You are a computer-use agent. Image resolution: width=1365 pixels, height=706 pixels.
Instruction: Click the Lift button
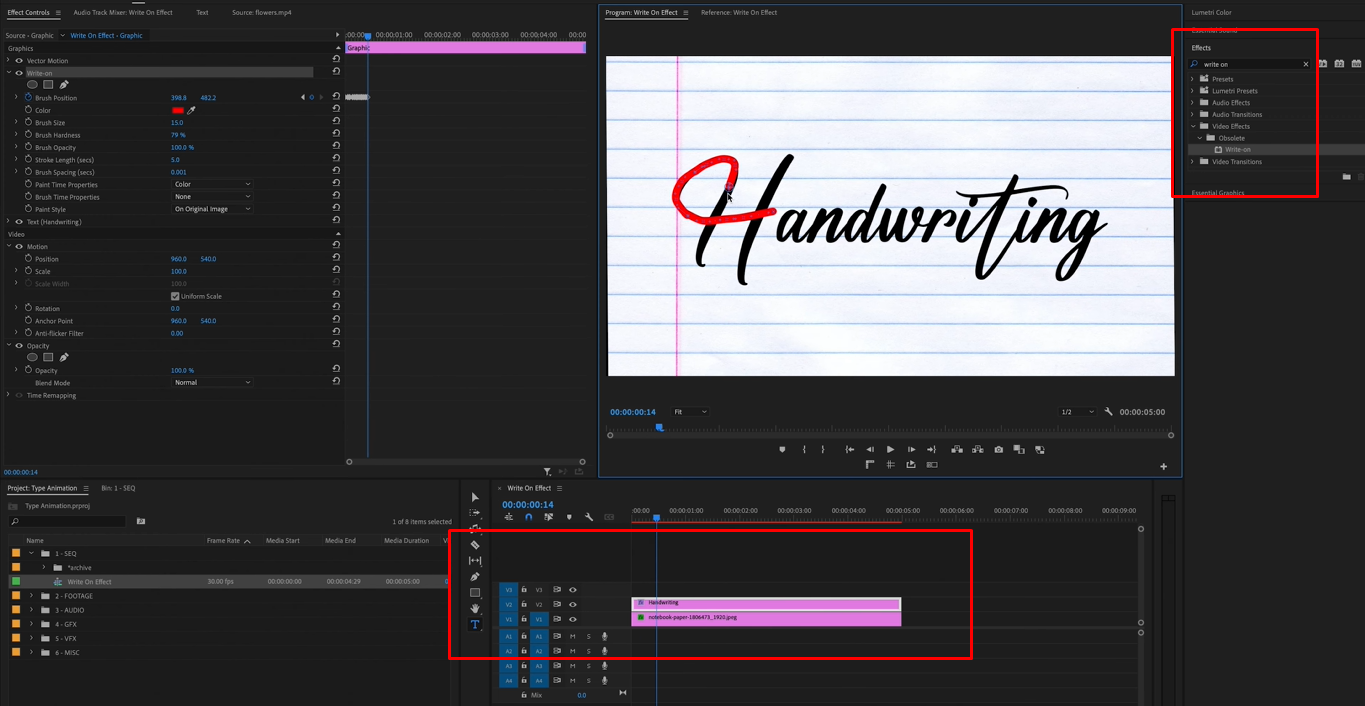[957, 450]
